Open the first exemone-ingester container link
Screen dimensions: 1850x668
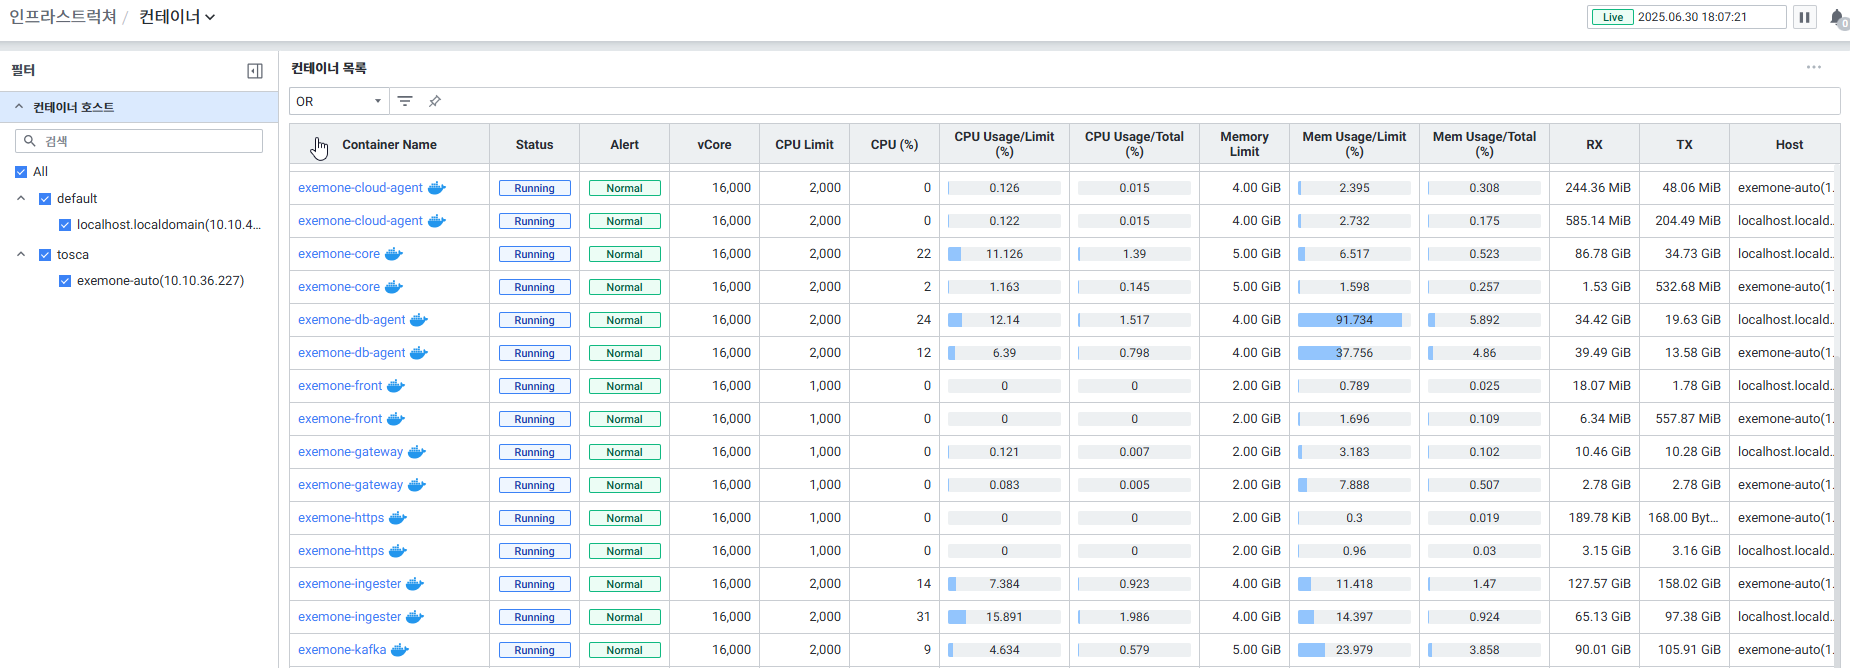[349, 584]
